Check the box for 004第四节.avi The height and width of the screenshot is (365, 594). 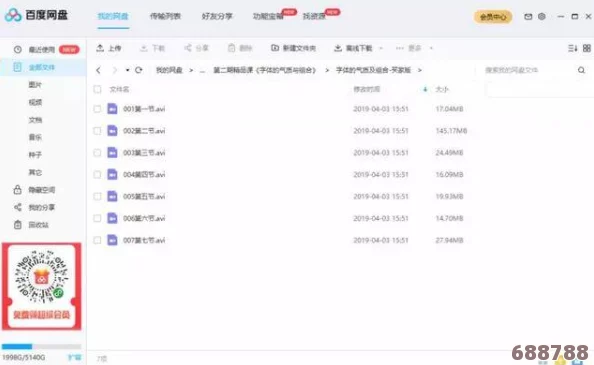(97, 175)
